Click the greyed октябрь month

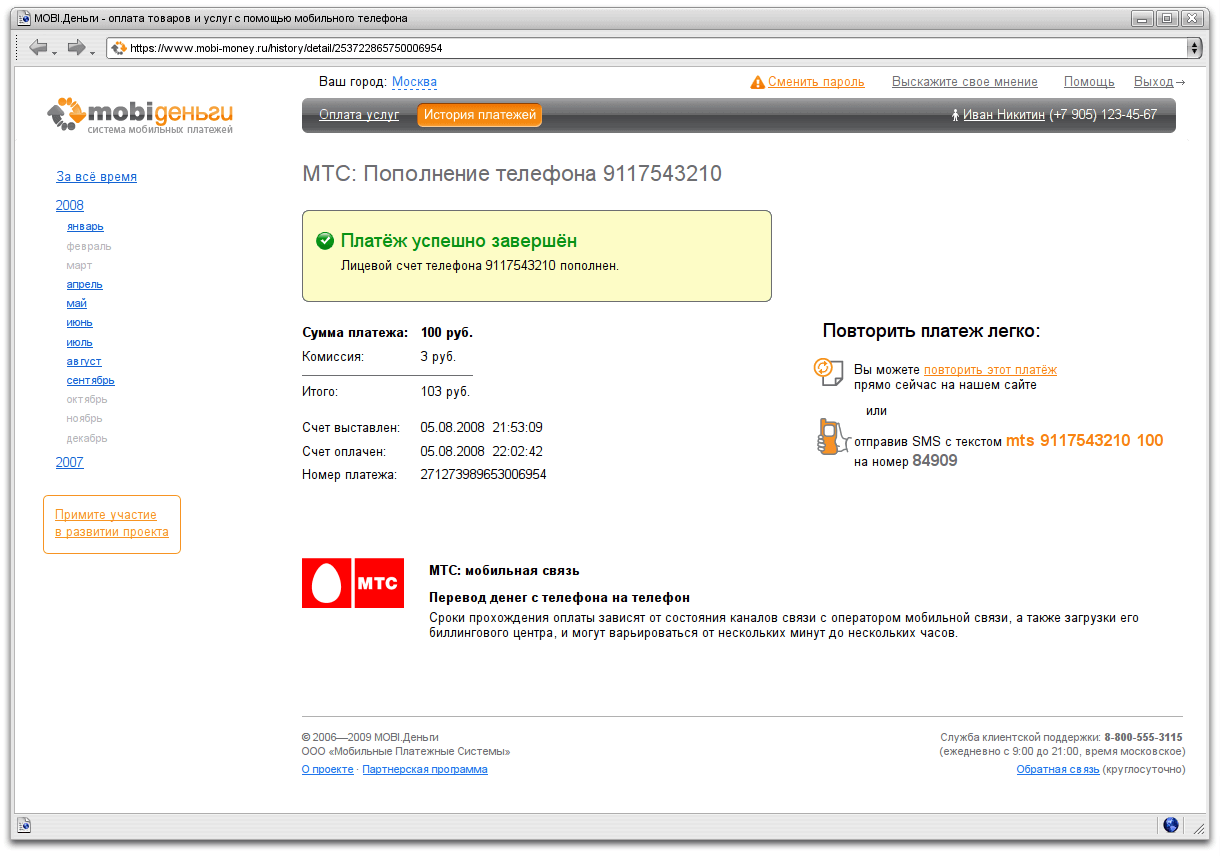click(x=87, y=400)
